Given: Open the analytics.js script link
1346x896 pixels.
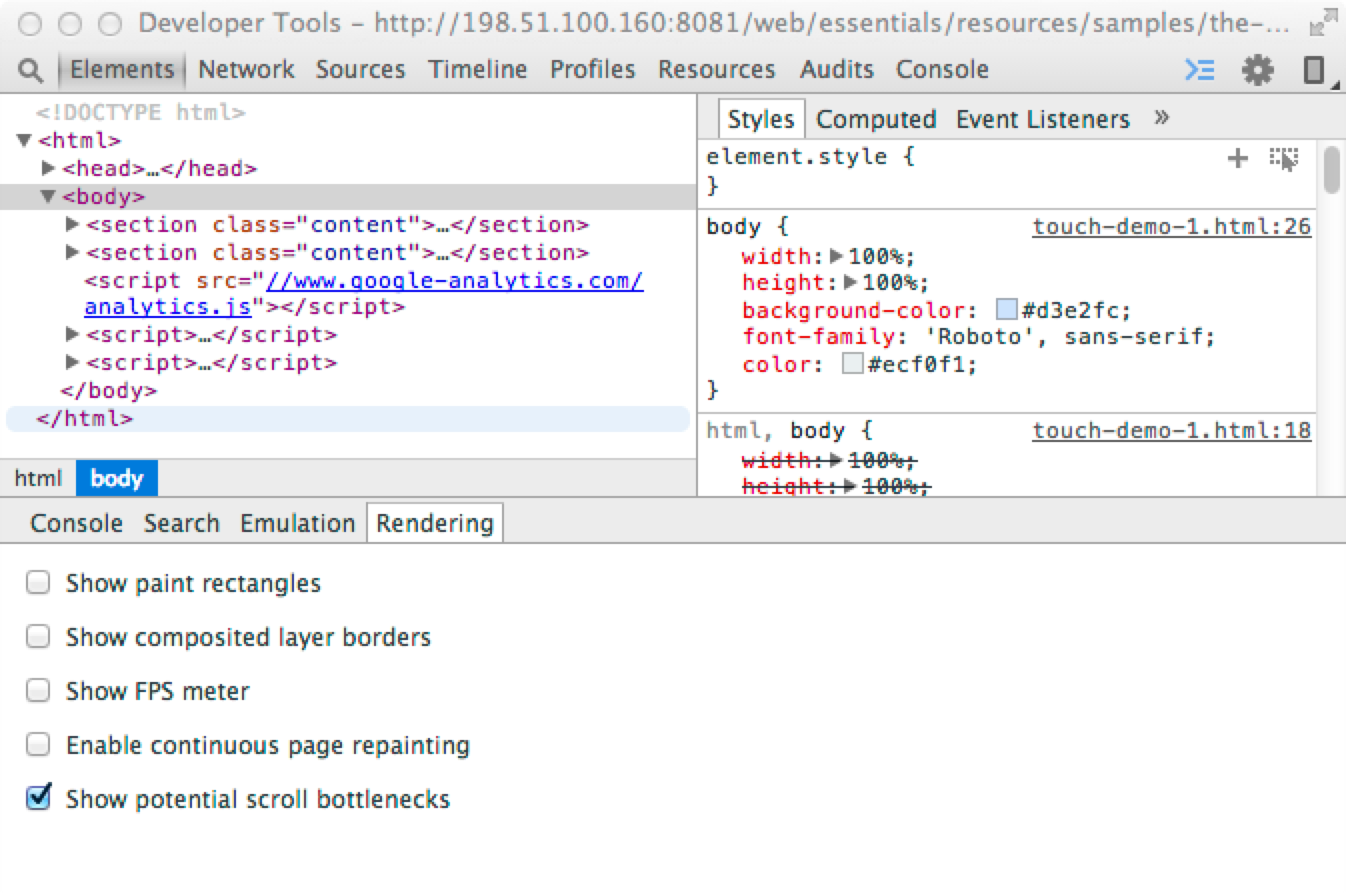Looking at the screenshot, I should pyautogui.click(x=167, y=306).
